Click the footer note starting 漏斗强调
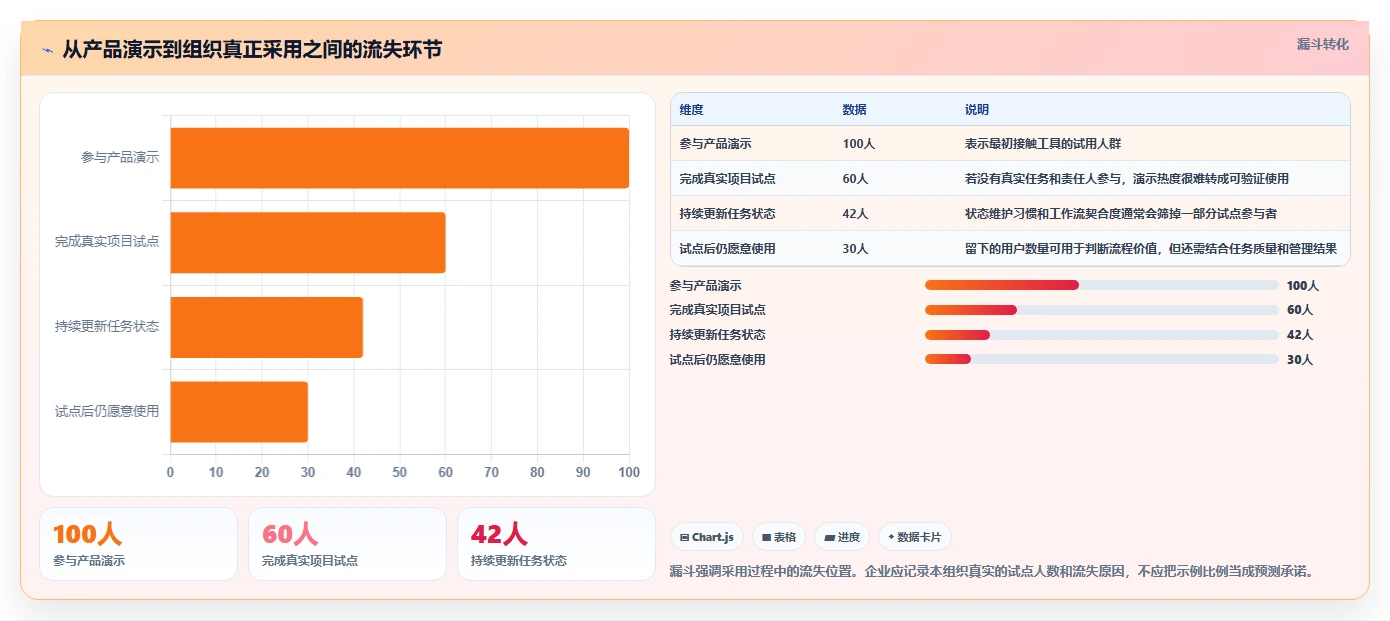Viewport: 1390px width, 621px height. 991,572
